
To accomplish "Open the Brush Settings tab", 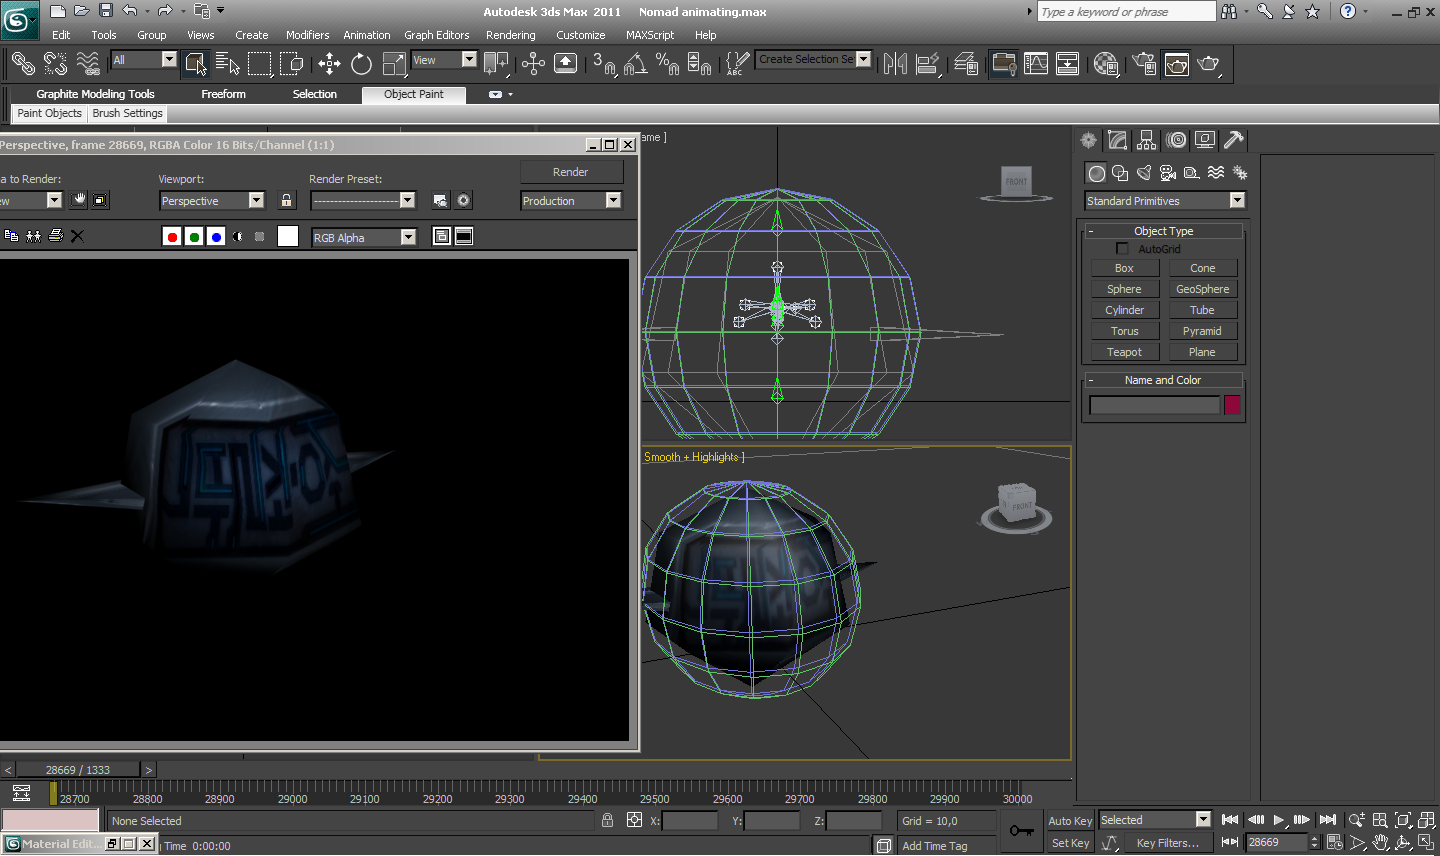I will [x=127, y=114].
